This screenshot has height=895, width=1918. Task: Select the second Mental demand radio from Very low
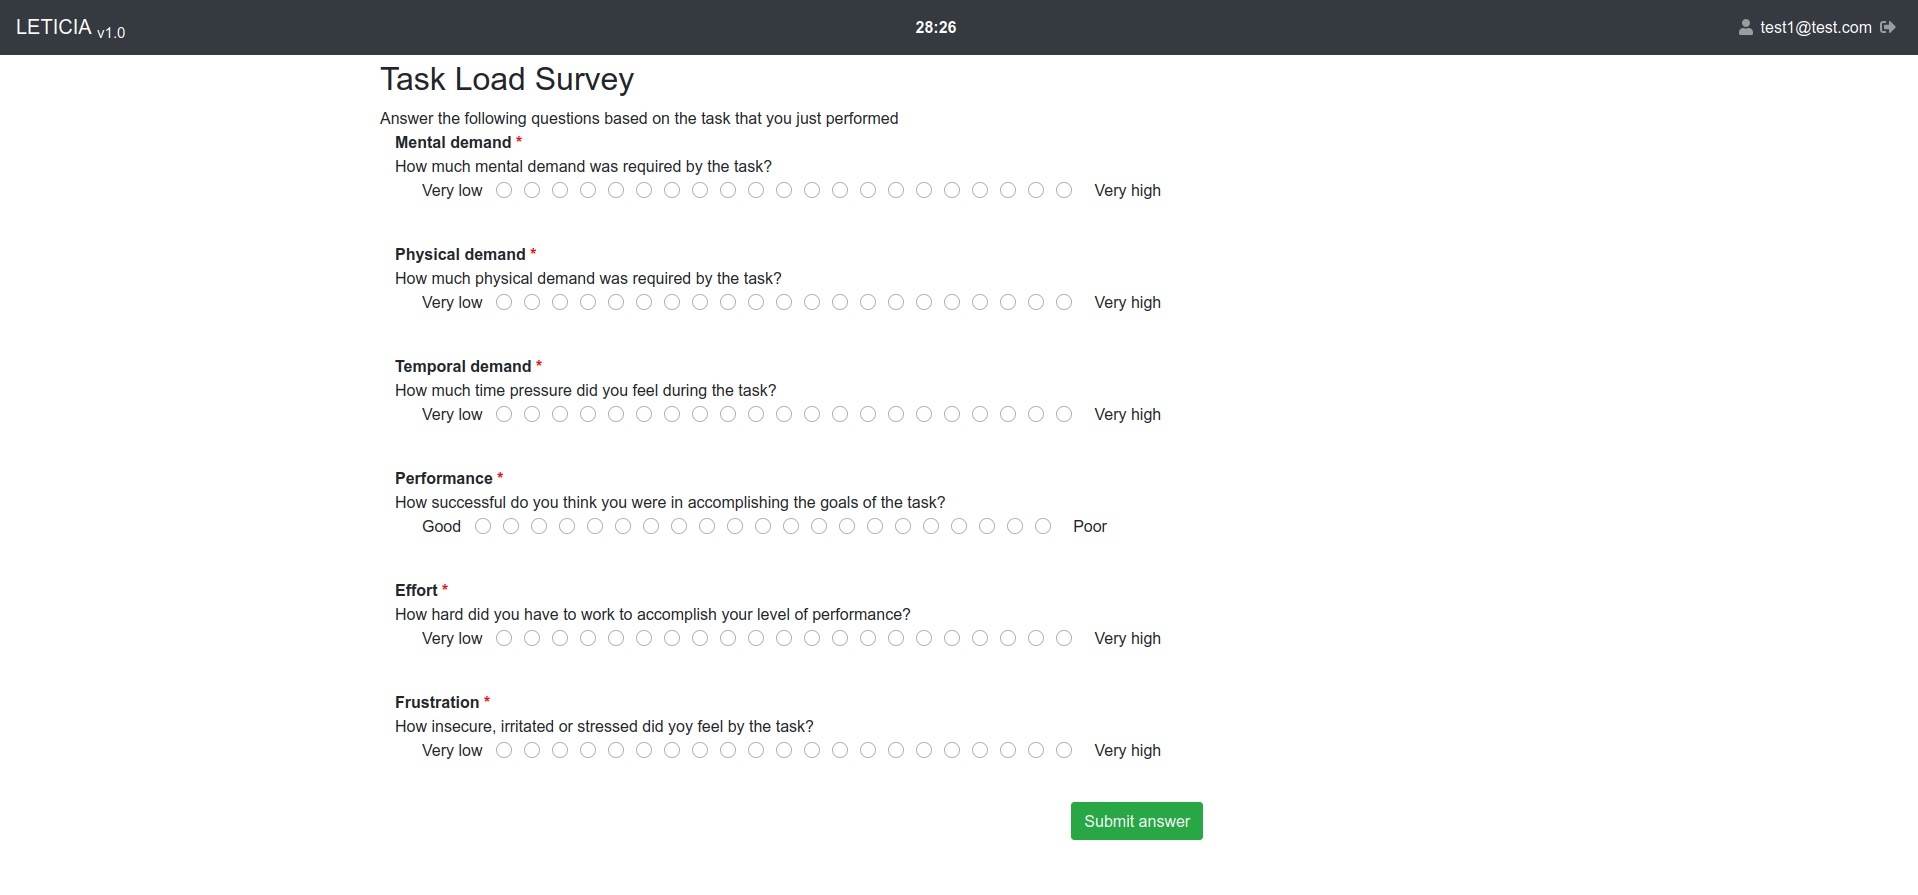pyautogui.click(x=532, y=190)
